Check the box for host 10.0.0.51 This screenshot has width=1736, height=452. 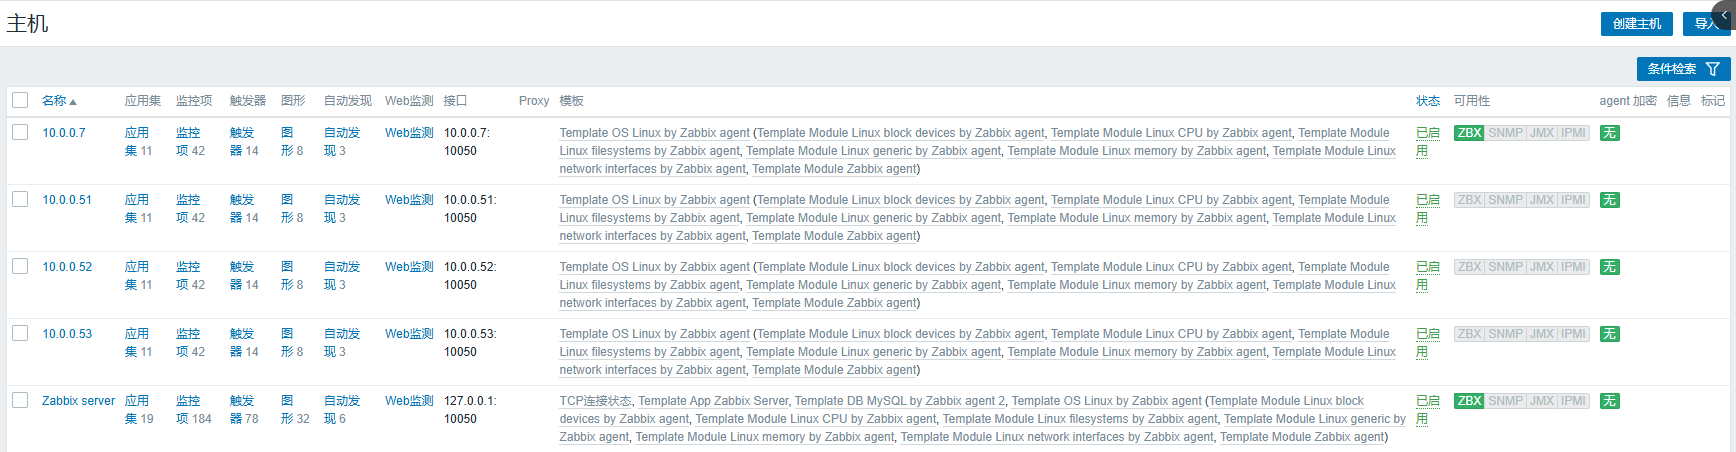[x=20, y=199]
